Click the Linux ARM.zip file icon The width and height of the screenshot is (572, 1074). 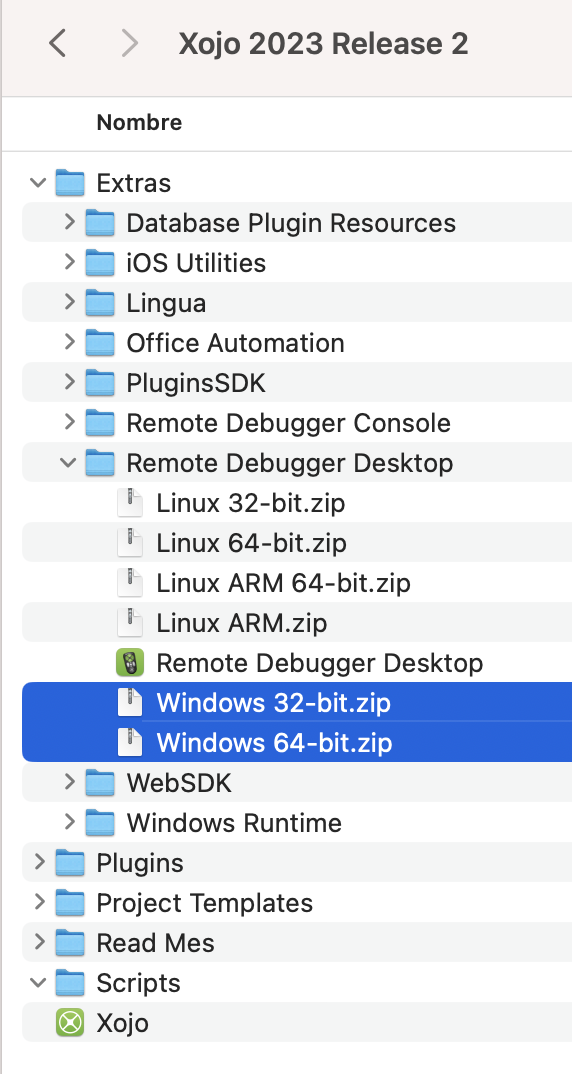point(130,623)
